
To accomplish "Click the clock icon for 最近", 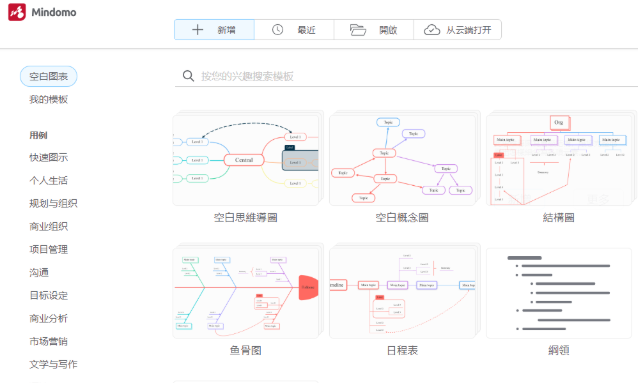I will point(277,30).
